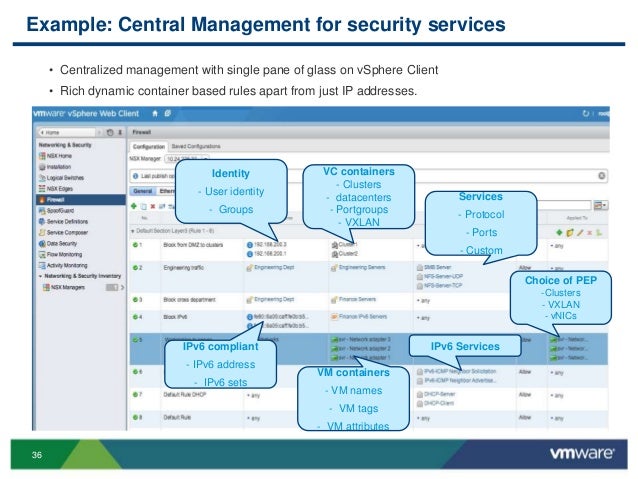638x479 pixels.
Task: Click source 192.168.200.1 in rule 1
Action: click(x=267, y=254)
